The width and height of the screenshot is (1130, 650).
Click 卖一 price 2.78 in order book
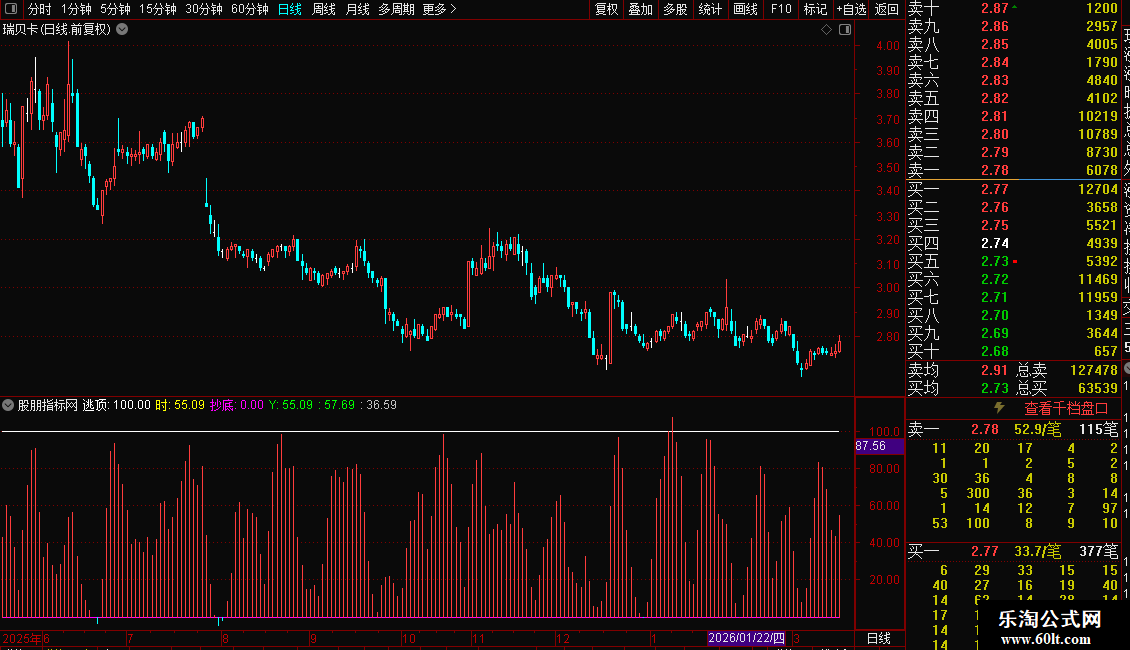click(995, 171)
